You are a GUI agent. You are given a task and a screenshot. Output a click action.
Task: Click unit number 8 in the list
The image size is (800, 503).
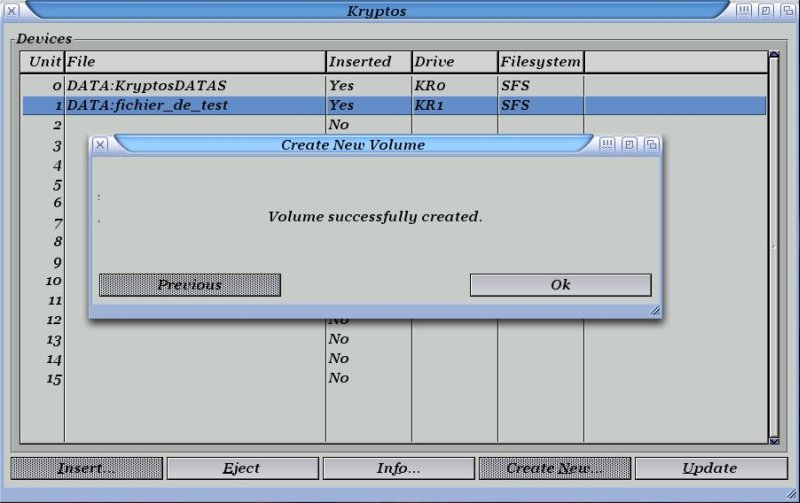pos(58,241)
